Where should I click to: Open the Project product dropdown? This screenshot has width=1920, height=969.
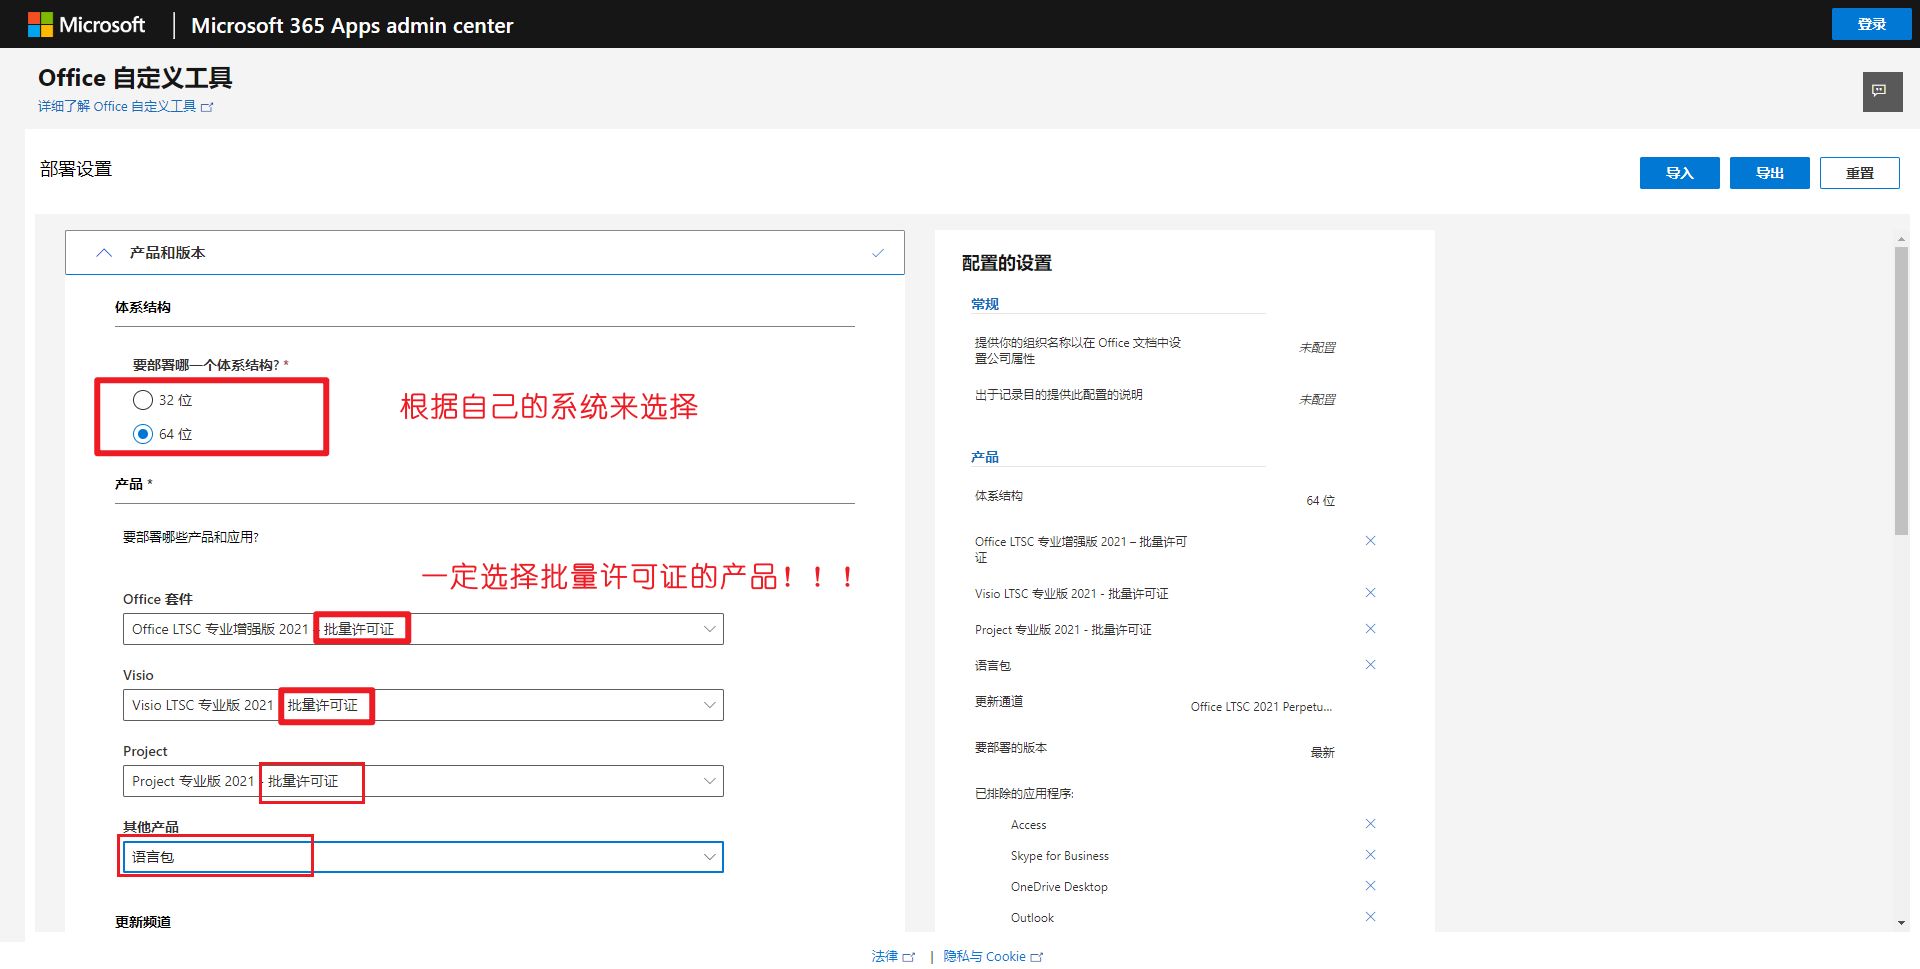coord(423,781)
